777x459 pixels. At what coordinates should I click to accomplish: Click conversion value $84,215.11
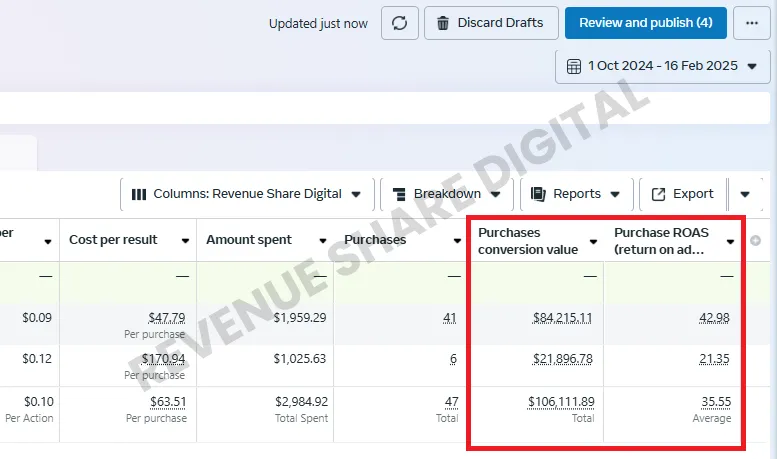pyautogui.click(x=562, y=318)
